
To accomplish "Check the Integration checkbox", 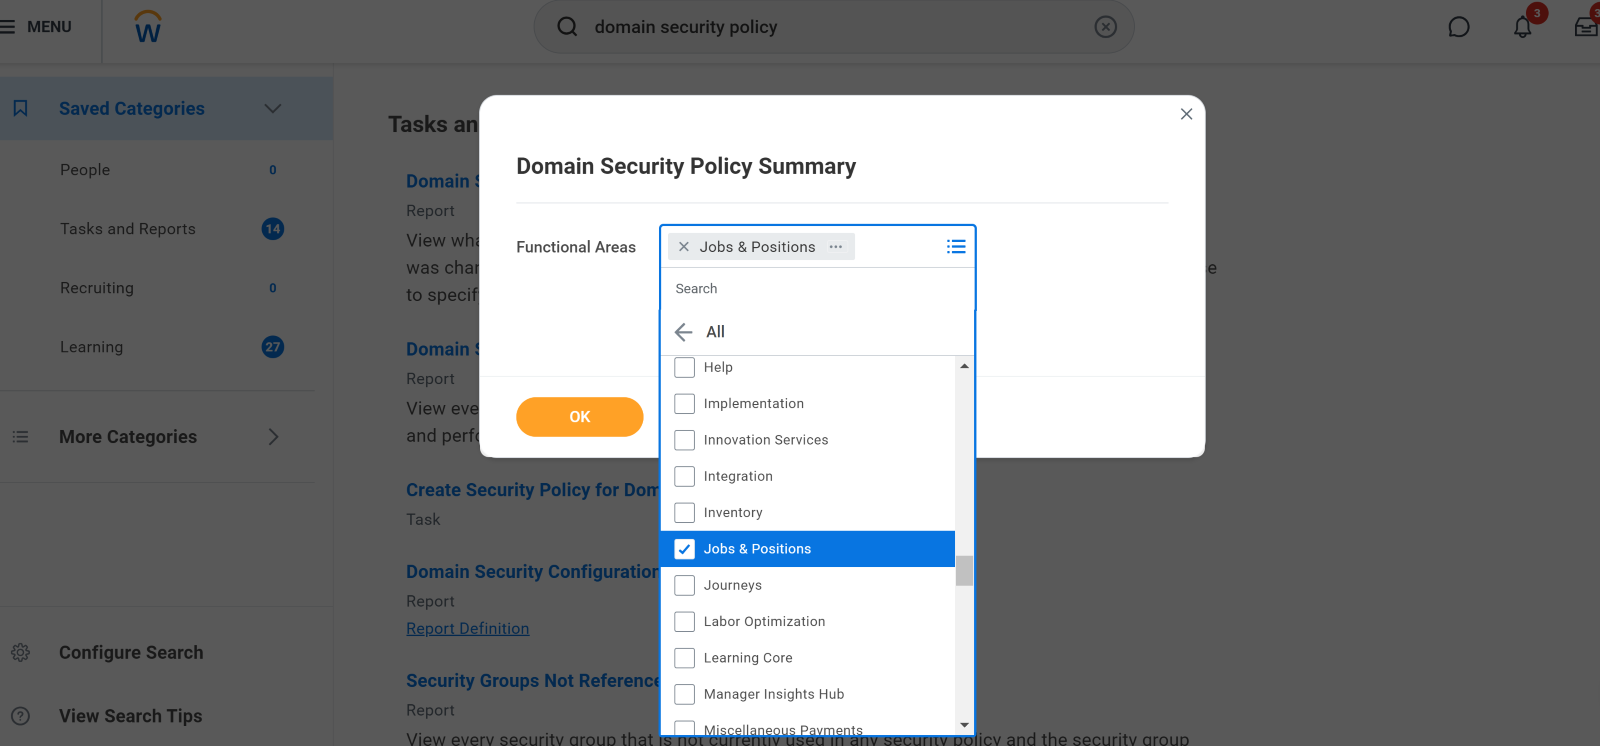I will [x=685, y=476].
